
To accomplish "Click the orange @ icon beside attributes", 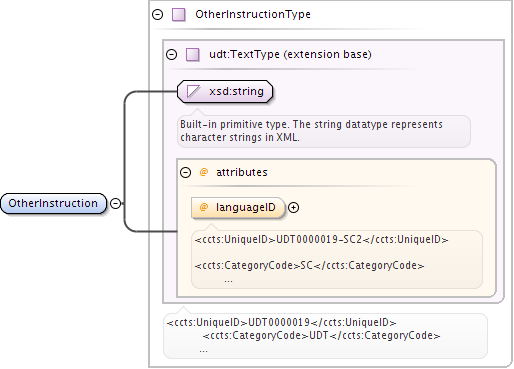I will 203,172.
